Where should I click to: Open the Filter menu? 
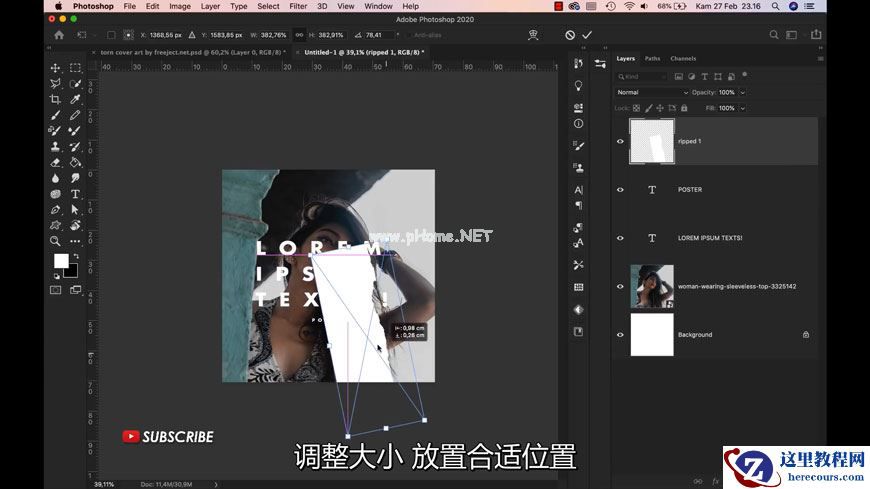(x=298, y=6)
